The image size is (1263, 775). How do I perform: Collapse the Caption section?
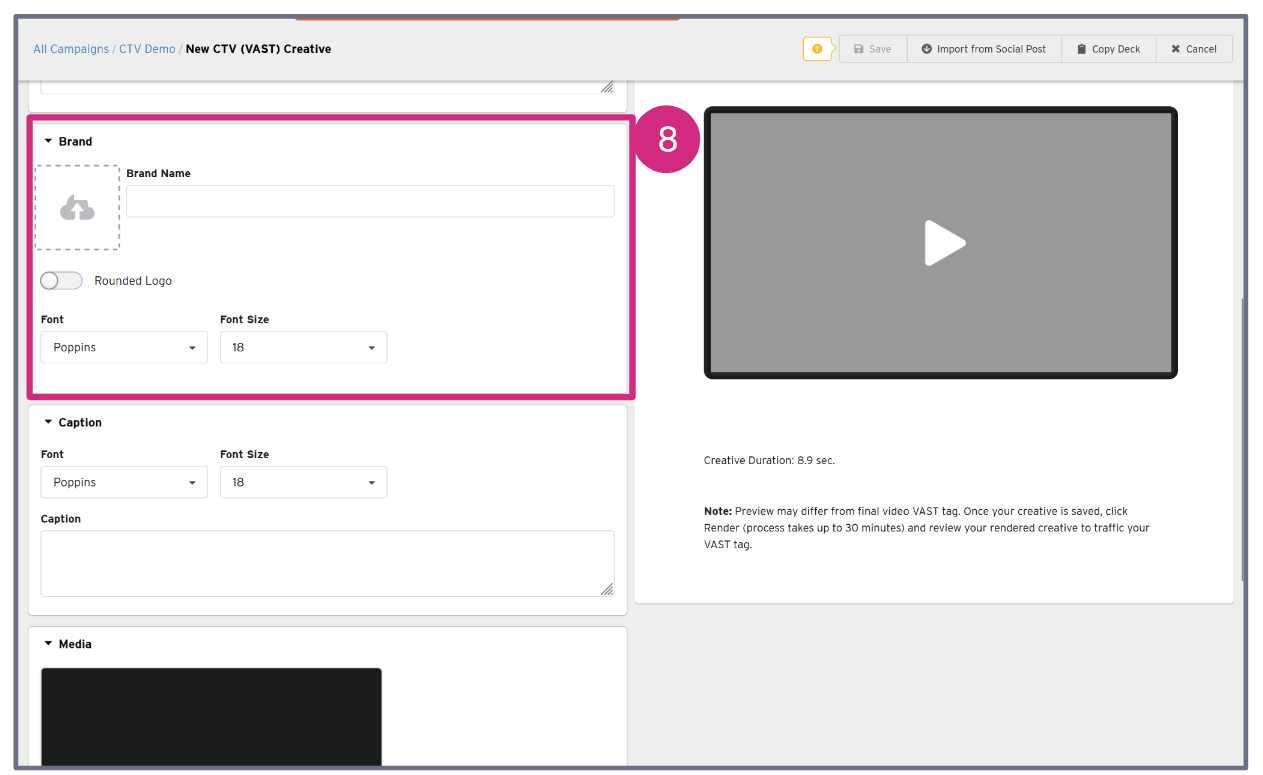(49, 423)
